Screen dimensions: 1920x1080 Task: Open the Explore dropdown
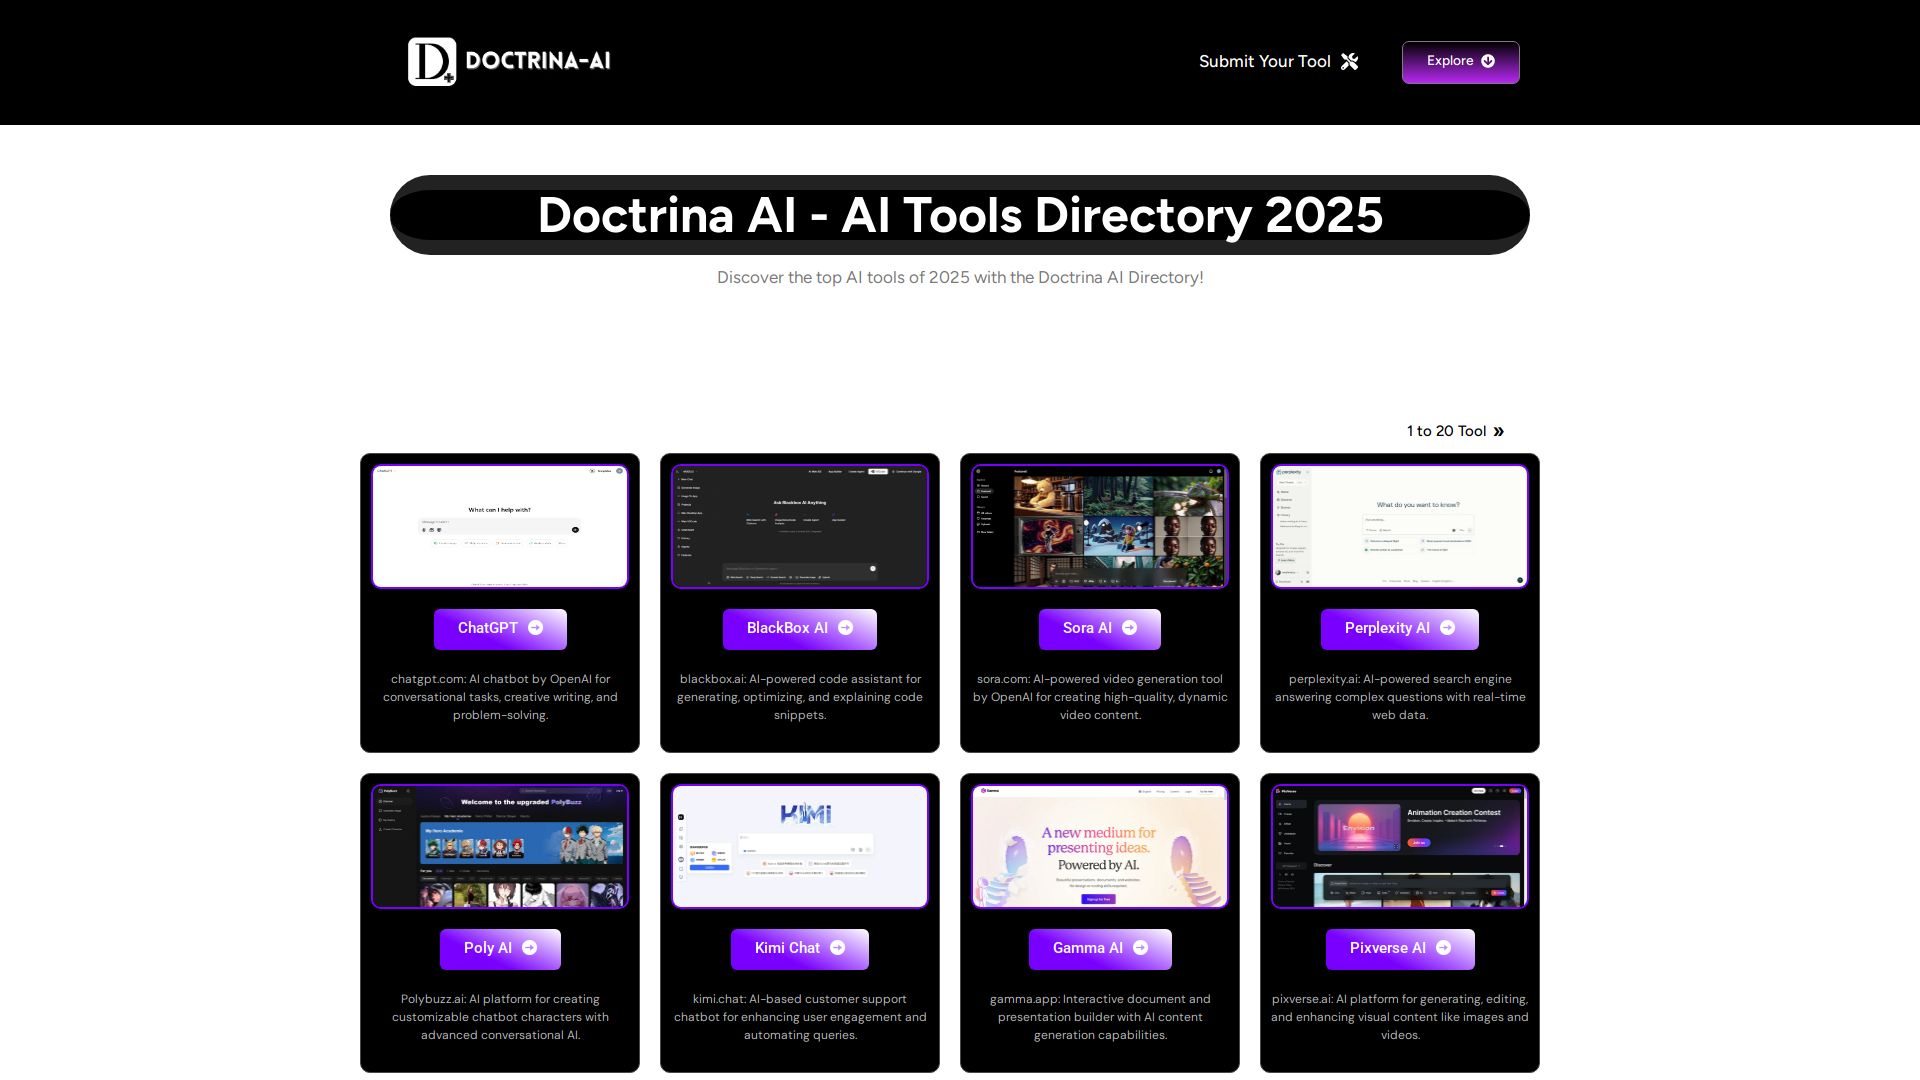[1460, 61]
